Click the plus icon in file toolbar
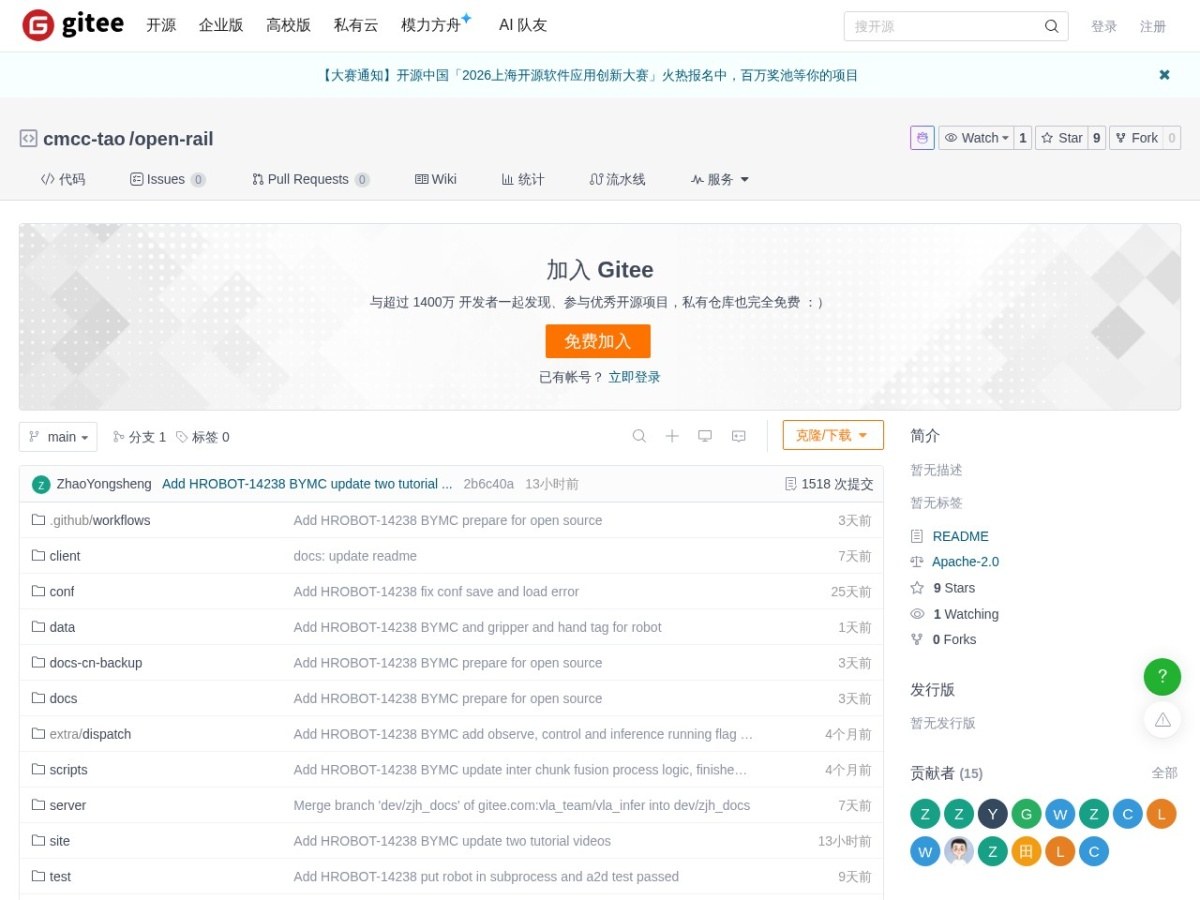 point(672,436)
